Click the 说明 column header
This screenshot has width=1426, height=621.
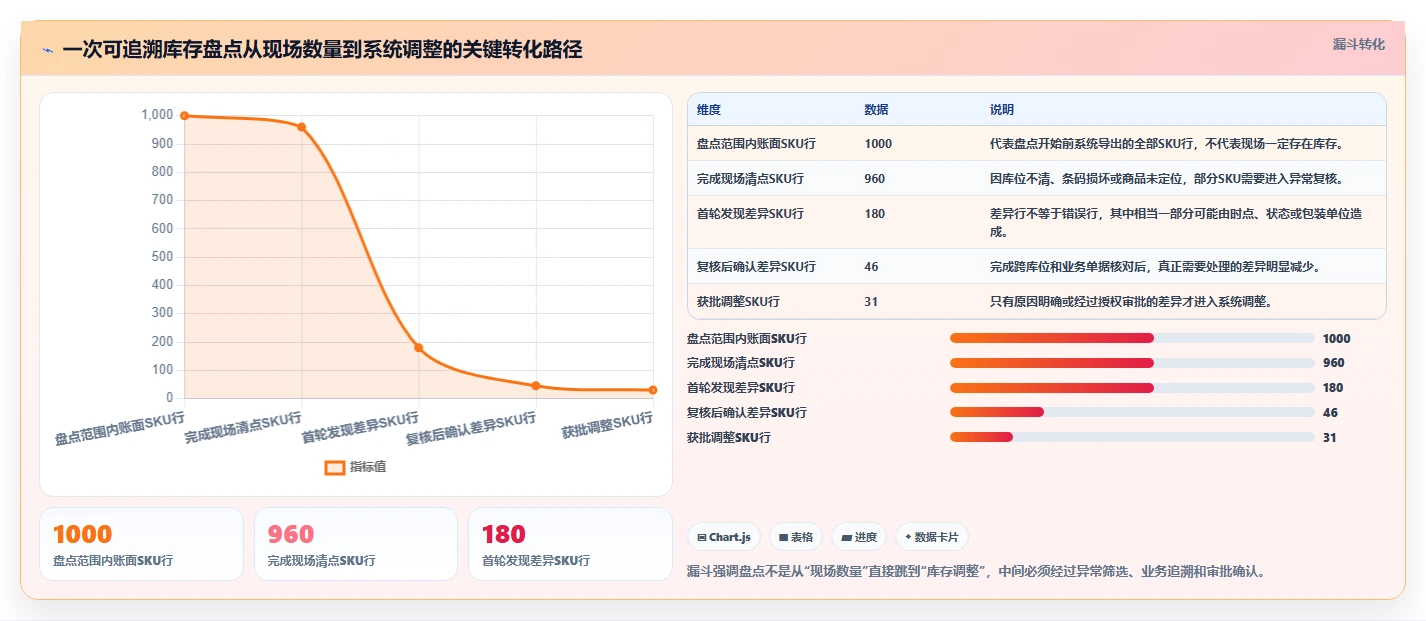[x=1002, y=110]
